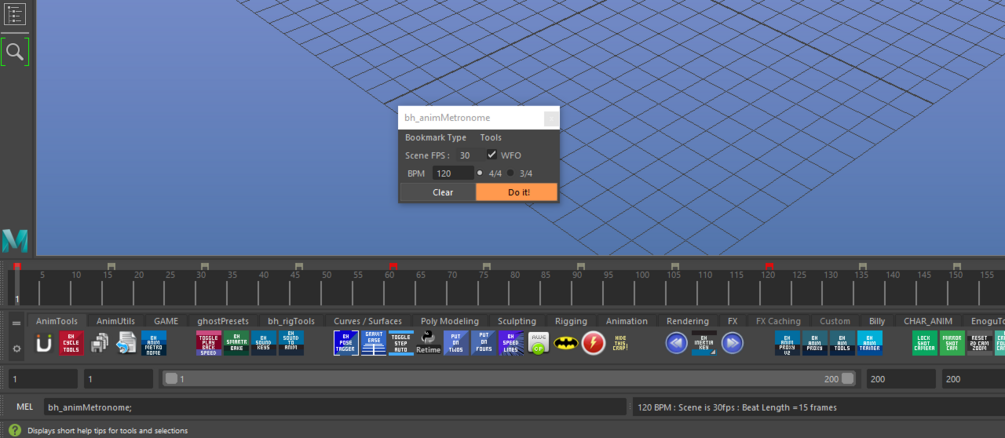Click the help line checkmark icon
Image resolution: width=1005 pixels, height=438 pixels.
pyautogui.click(x=14, y=430)
